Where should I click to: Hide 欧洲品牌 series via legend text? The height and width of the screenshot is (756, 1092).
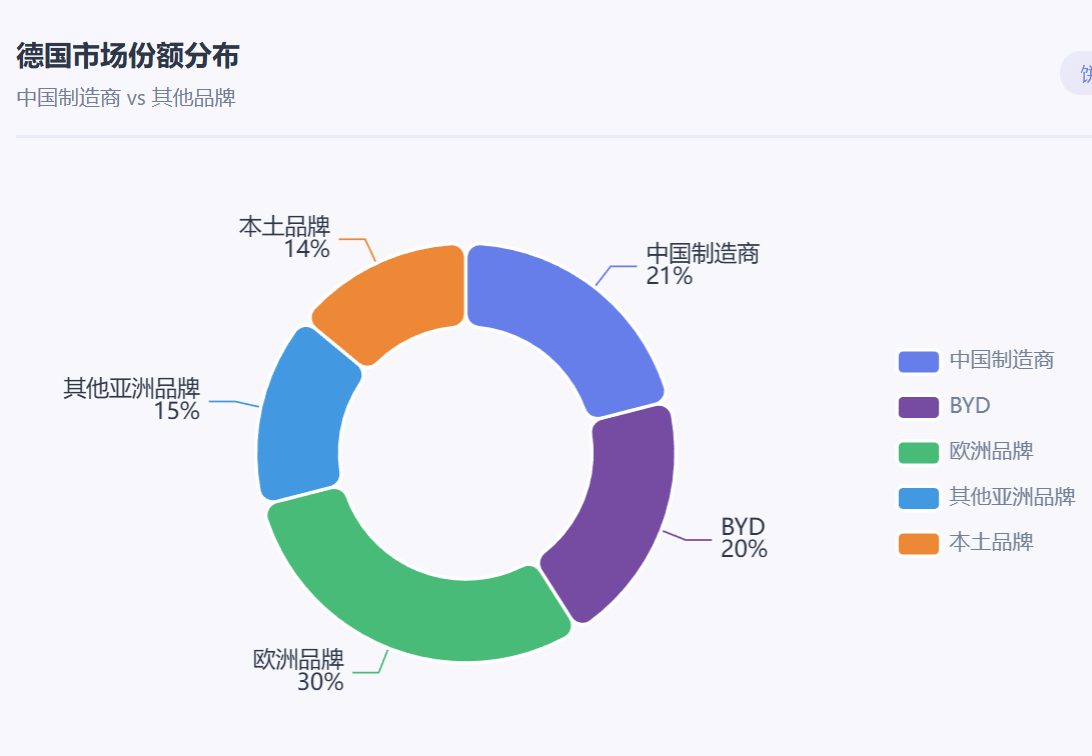click(x=991, y=452)
